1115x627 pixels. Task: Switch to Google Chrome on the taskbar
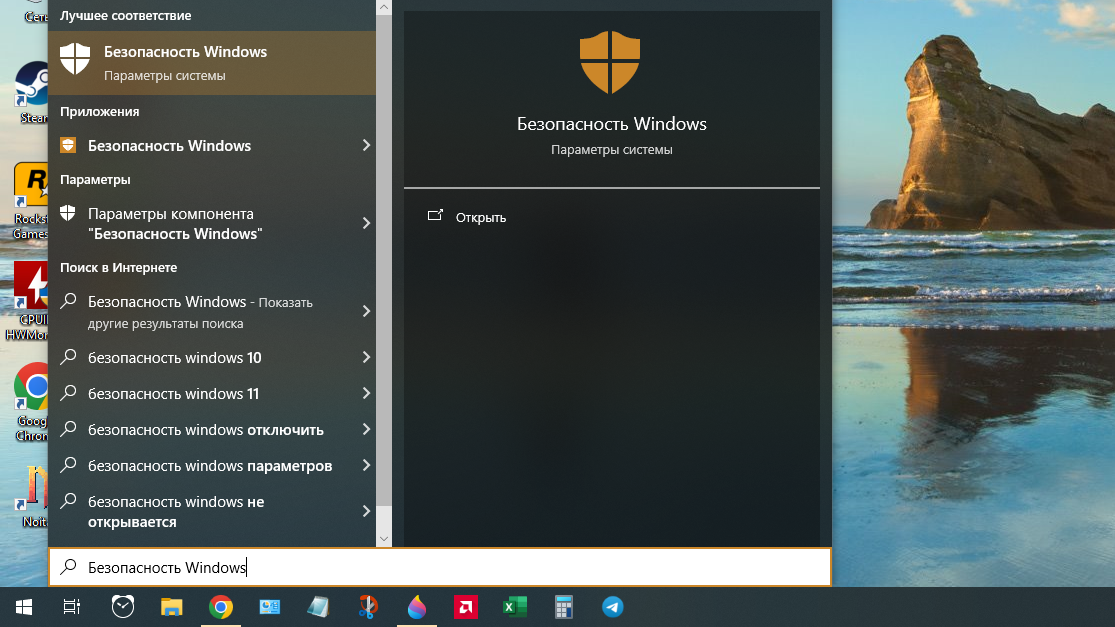[220, 607]
